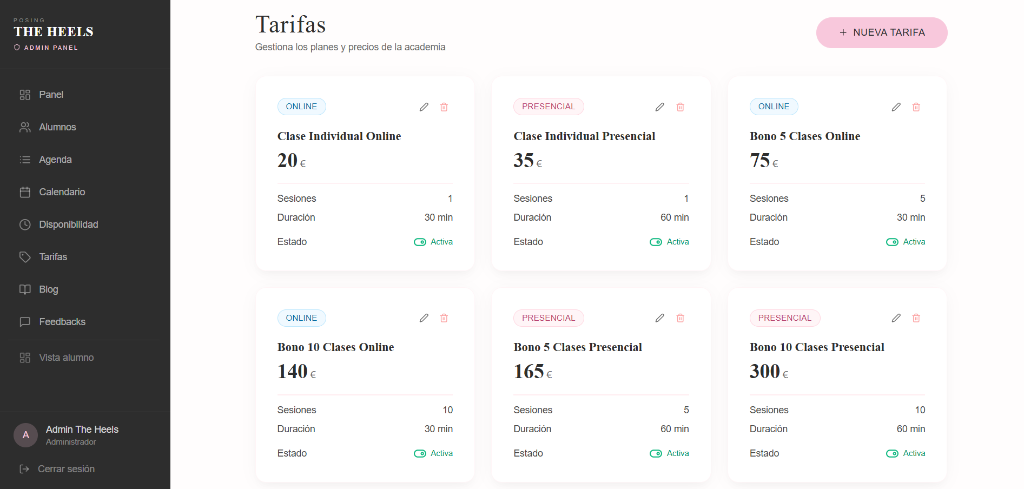Click ONLINE badge on Bono 5 Clases Online
Image resolution: width=1024 pixels, height=489 pixels.
774,106
